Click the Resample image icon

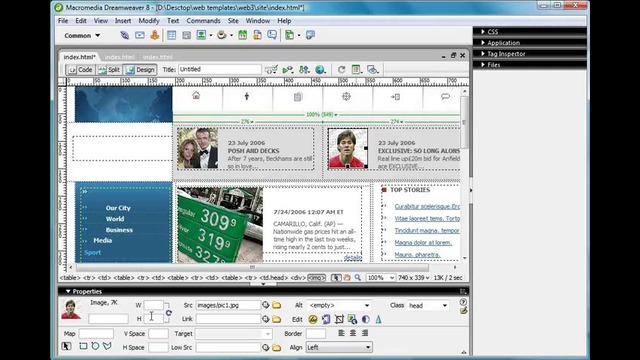click(352, 319)
